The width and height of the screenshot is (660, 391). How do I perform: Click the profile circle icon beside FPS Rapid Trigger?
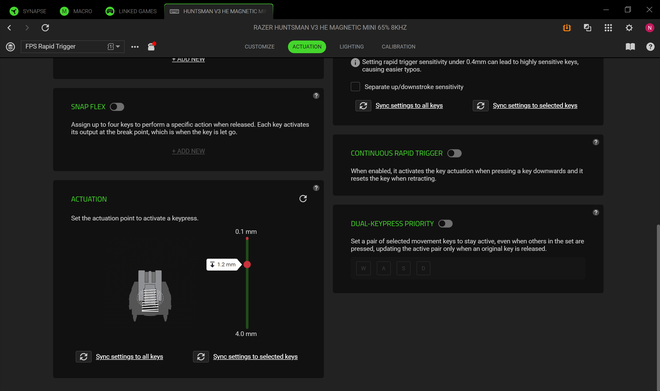coord(11,47)
